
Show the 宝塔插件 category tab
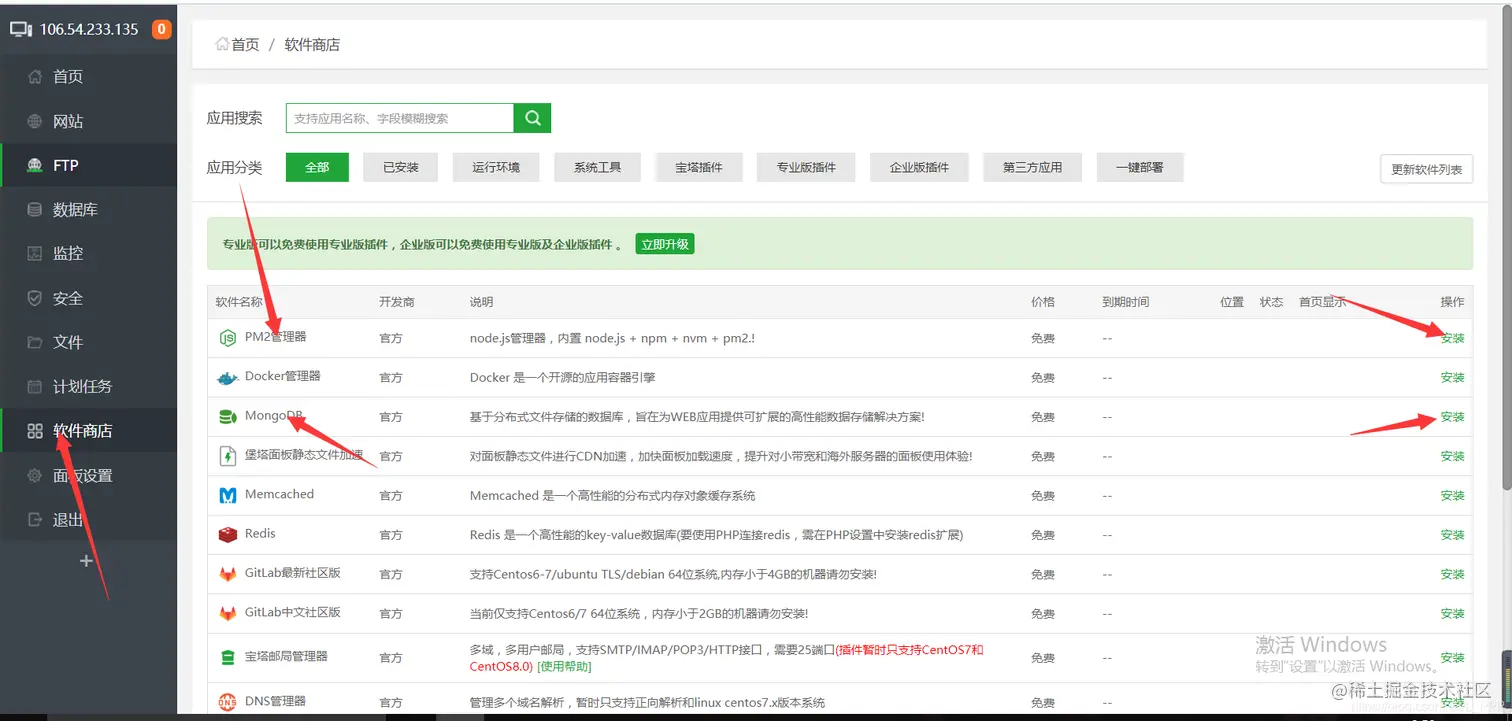699,167
